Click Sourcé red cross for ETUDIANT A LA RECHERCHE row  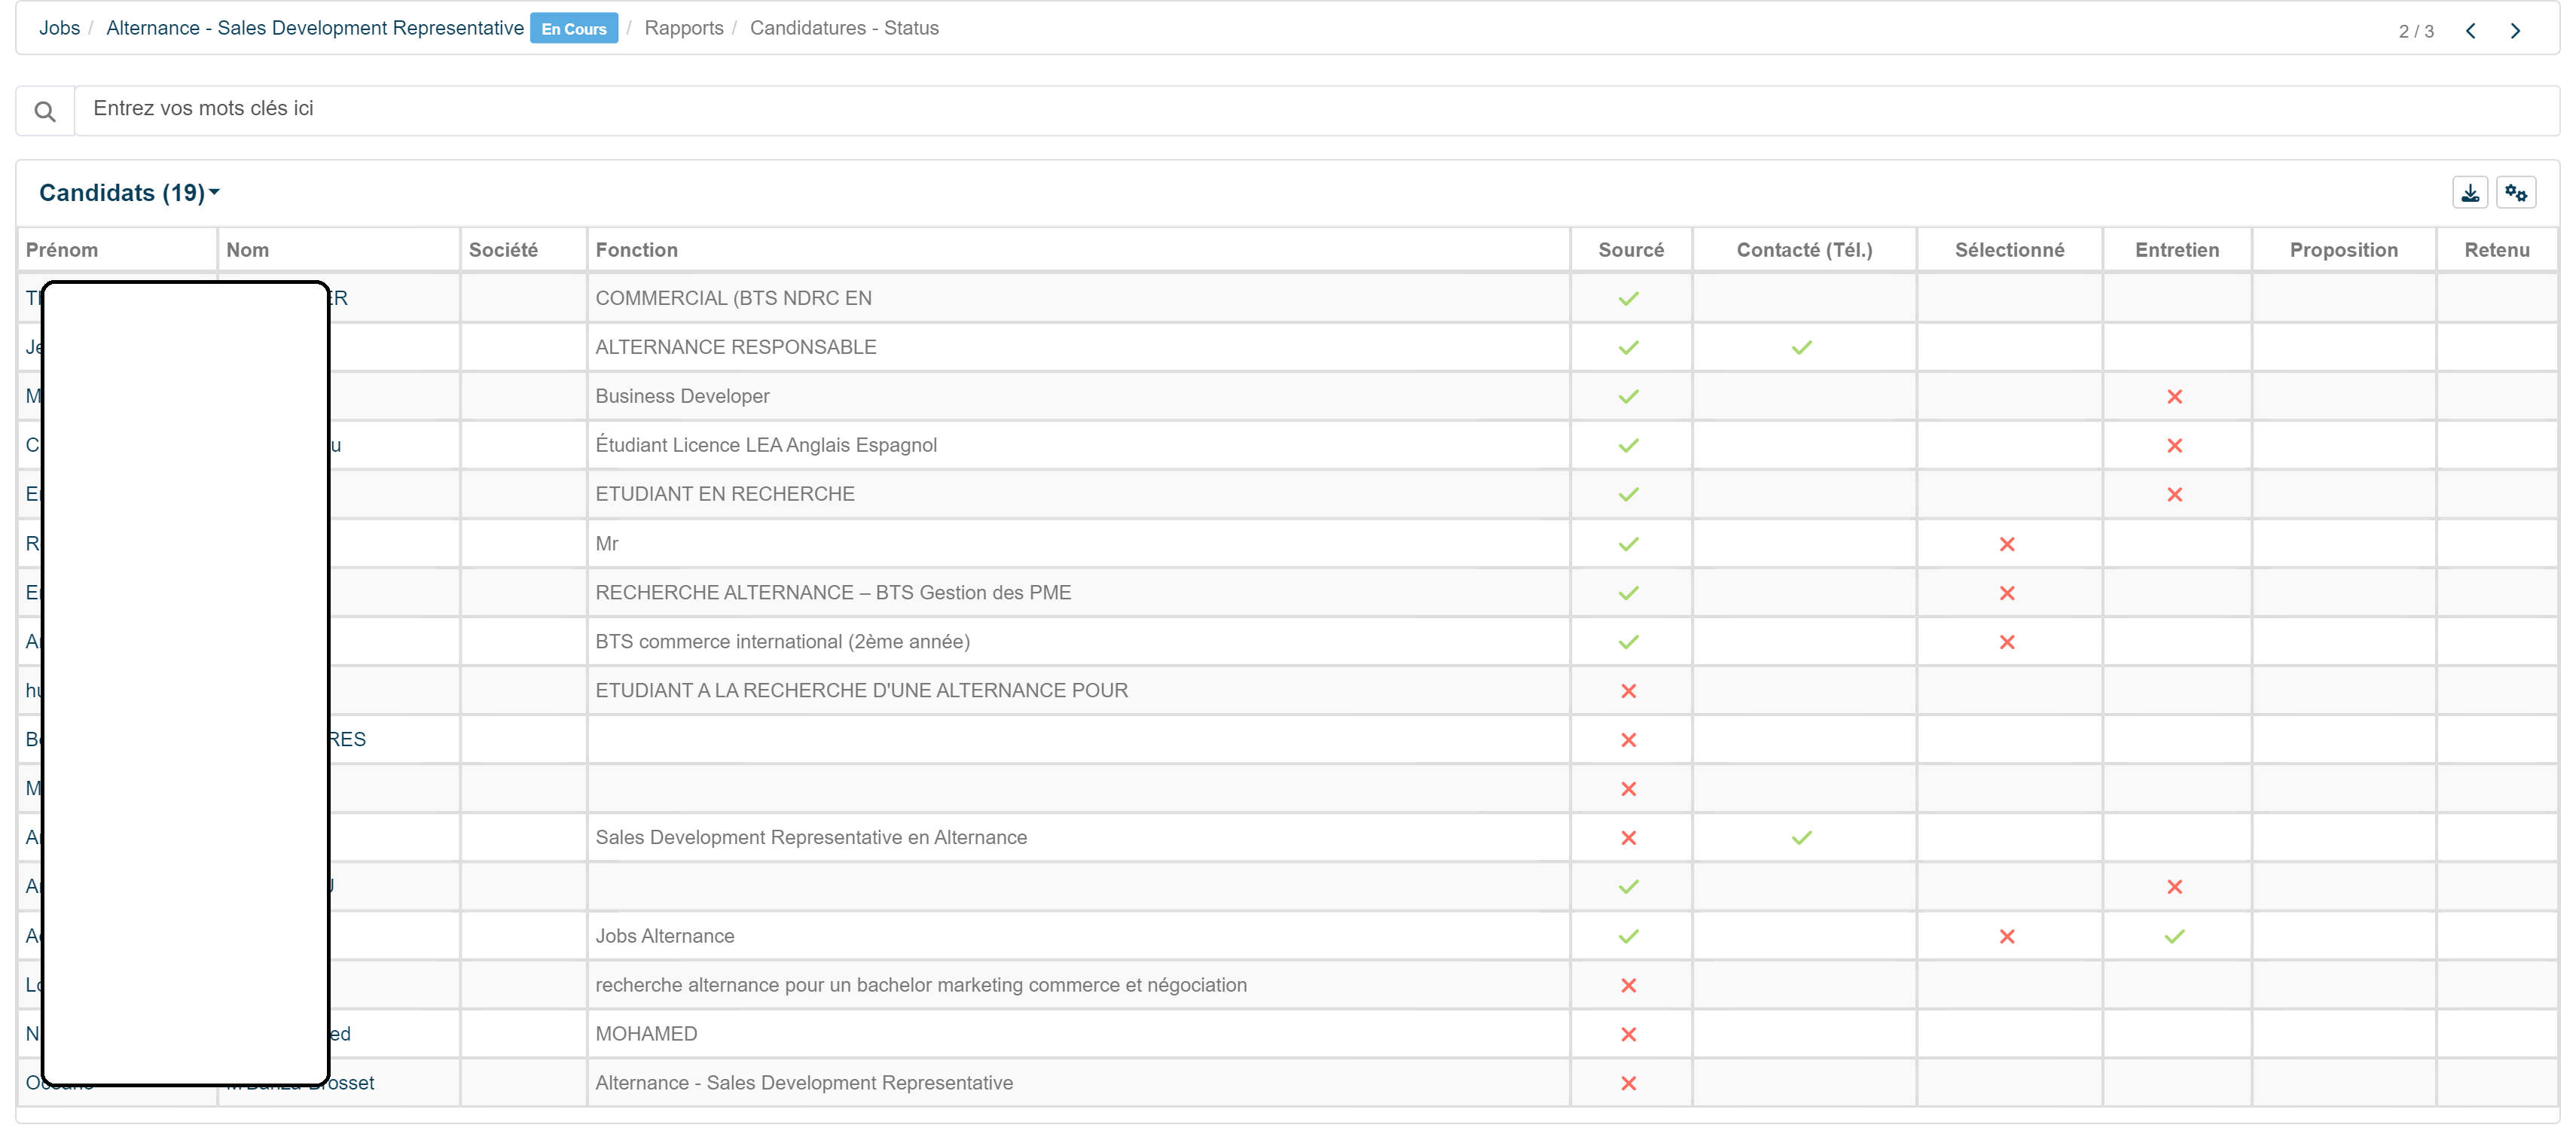(1629, 692)
